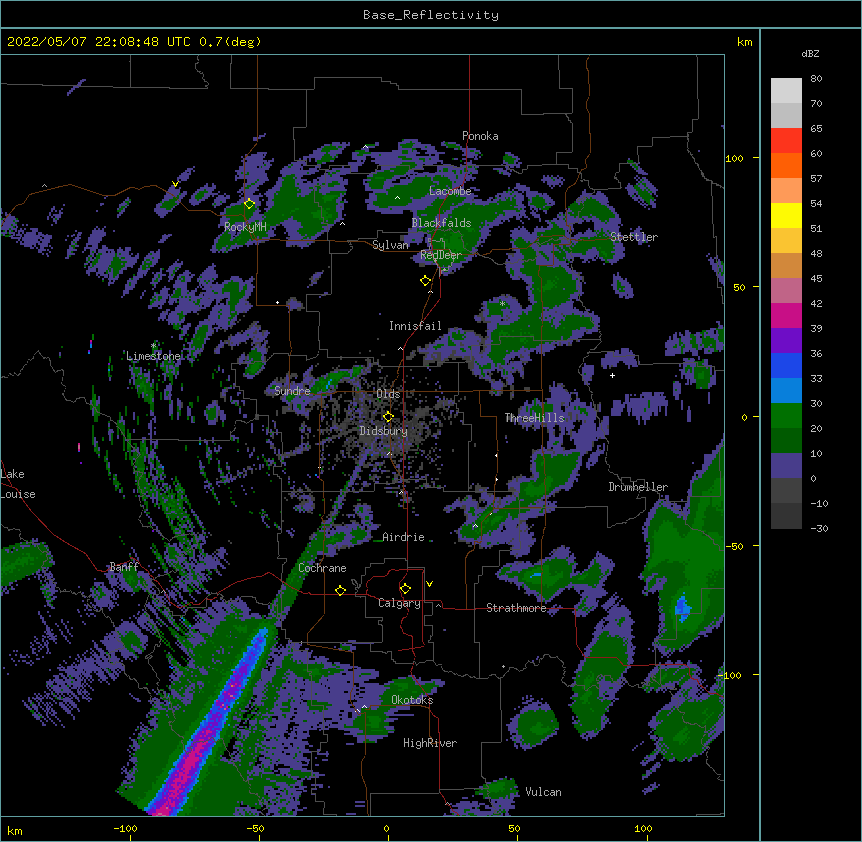Click the km label at top right
862x842 pixels.
(744, 42)
